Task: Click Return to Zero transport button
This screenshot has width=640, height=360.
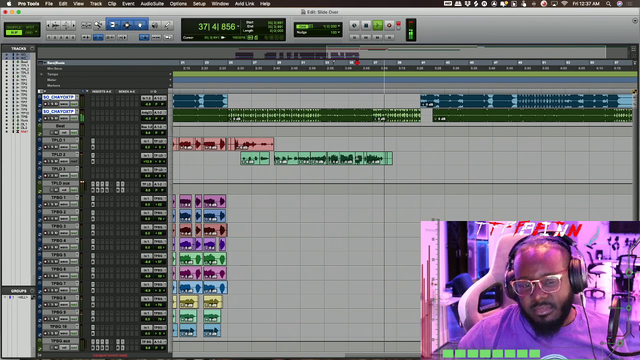Action: click(354, 37)
